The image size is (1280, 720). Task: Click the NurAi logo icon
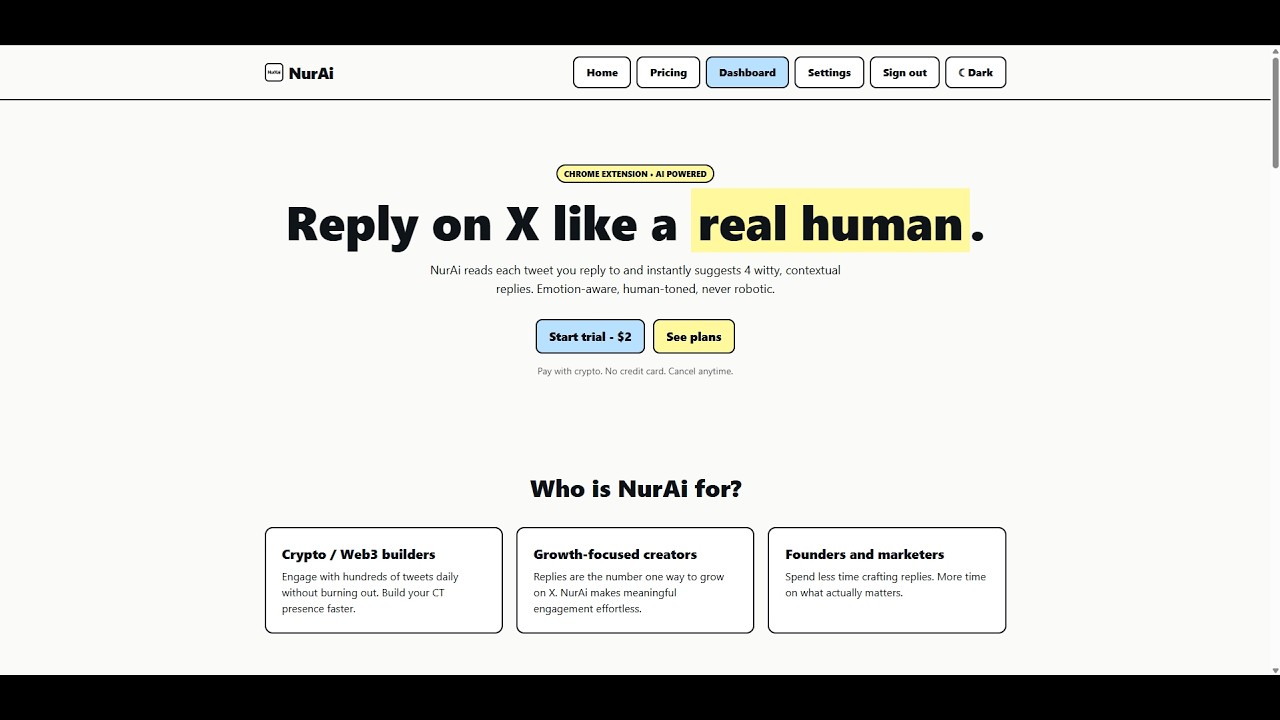[274, 72]
